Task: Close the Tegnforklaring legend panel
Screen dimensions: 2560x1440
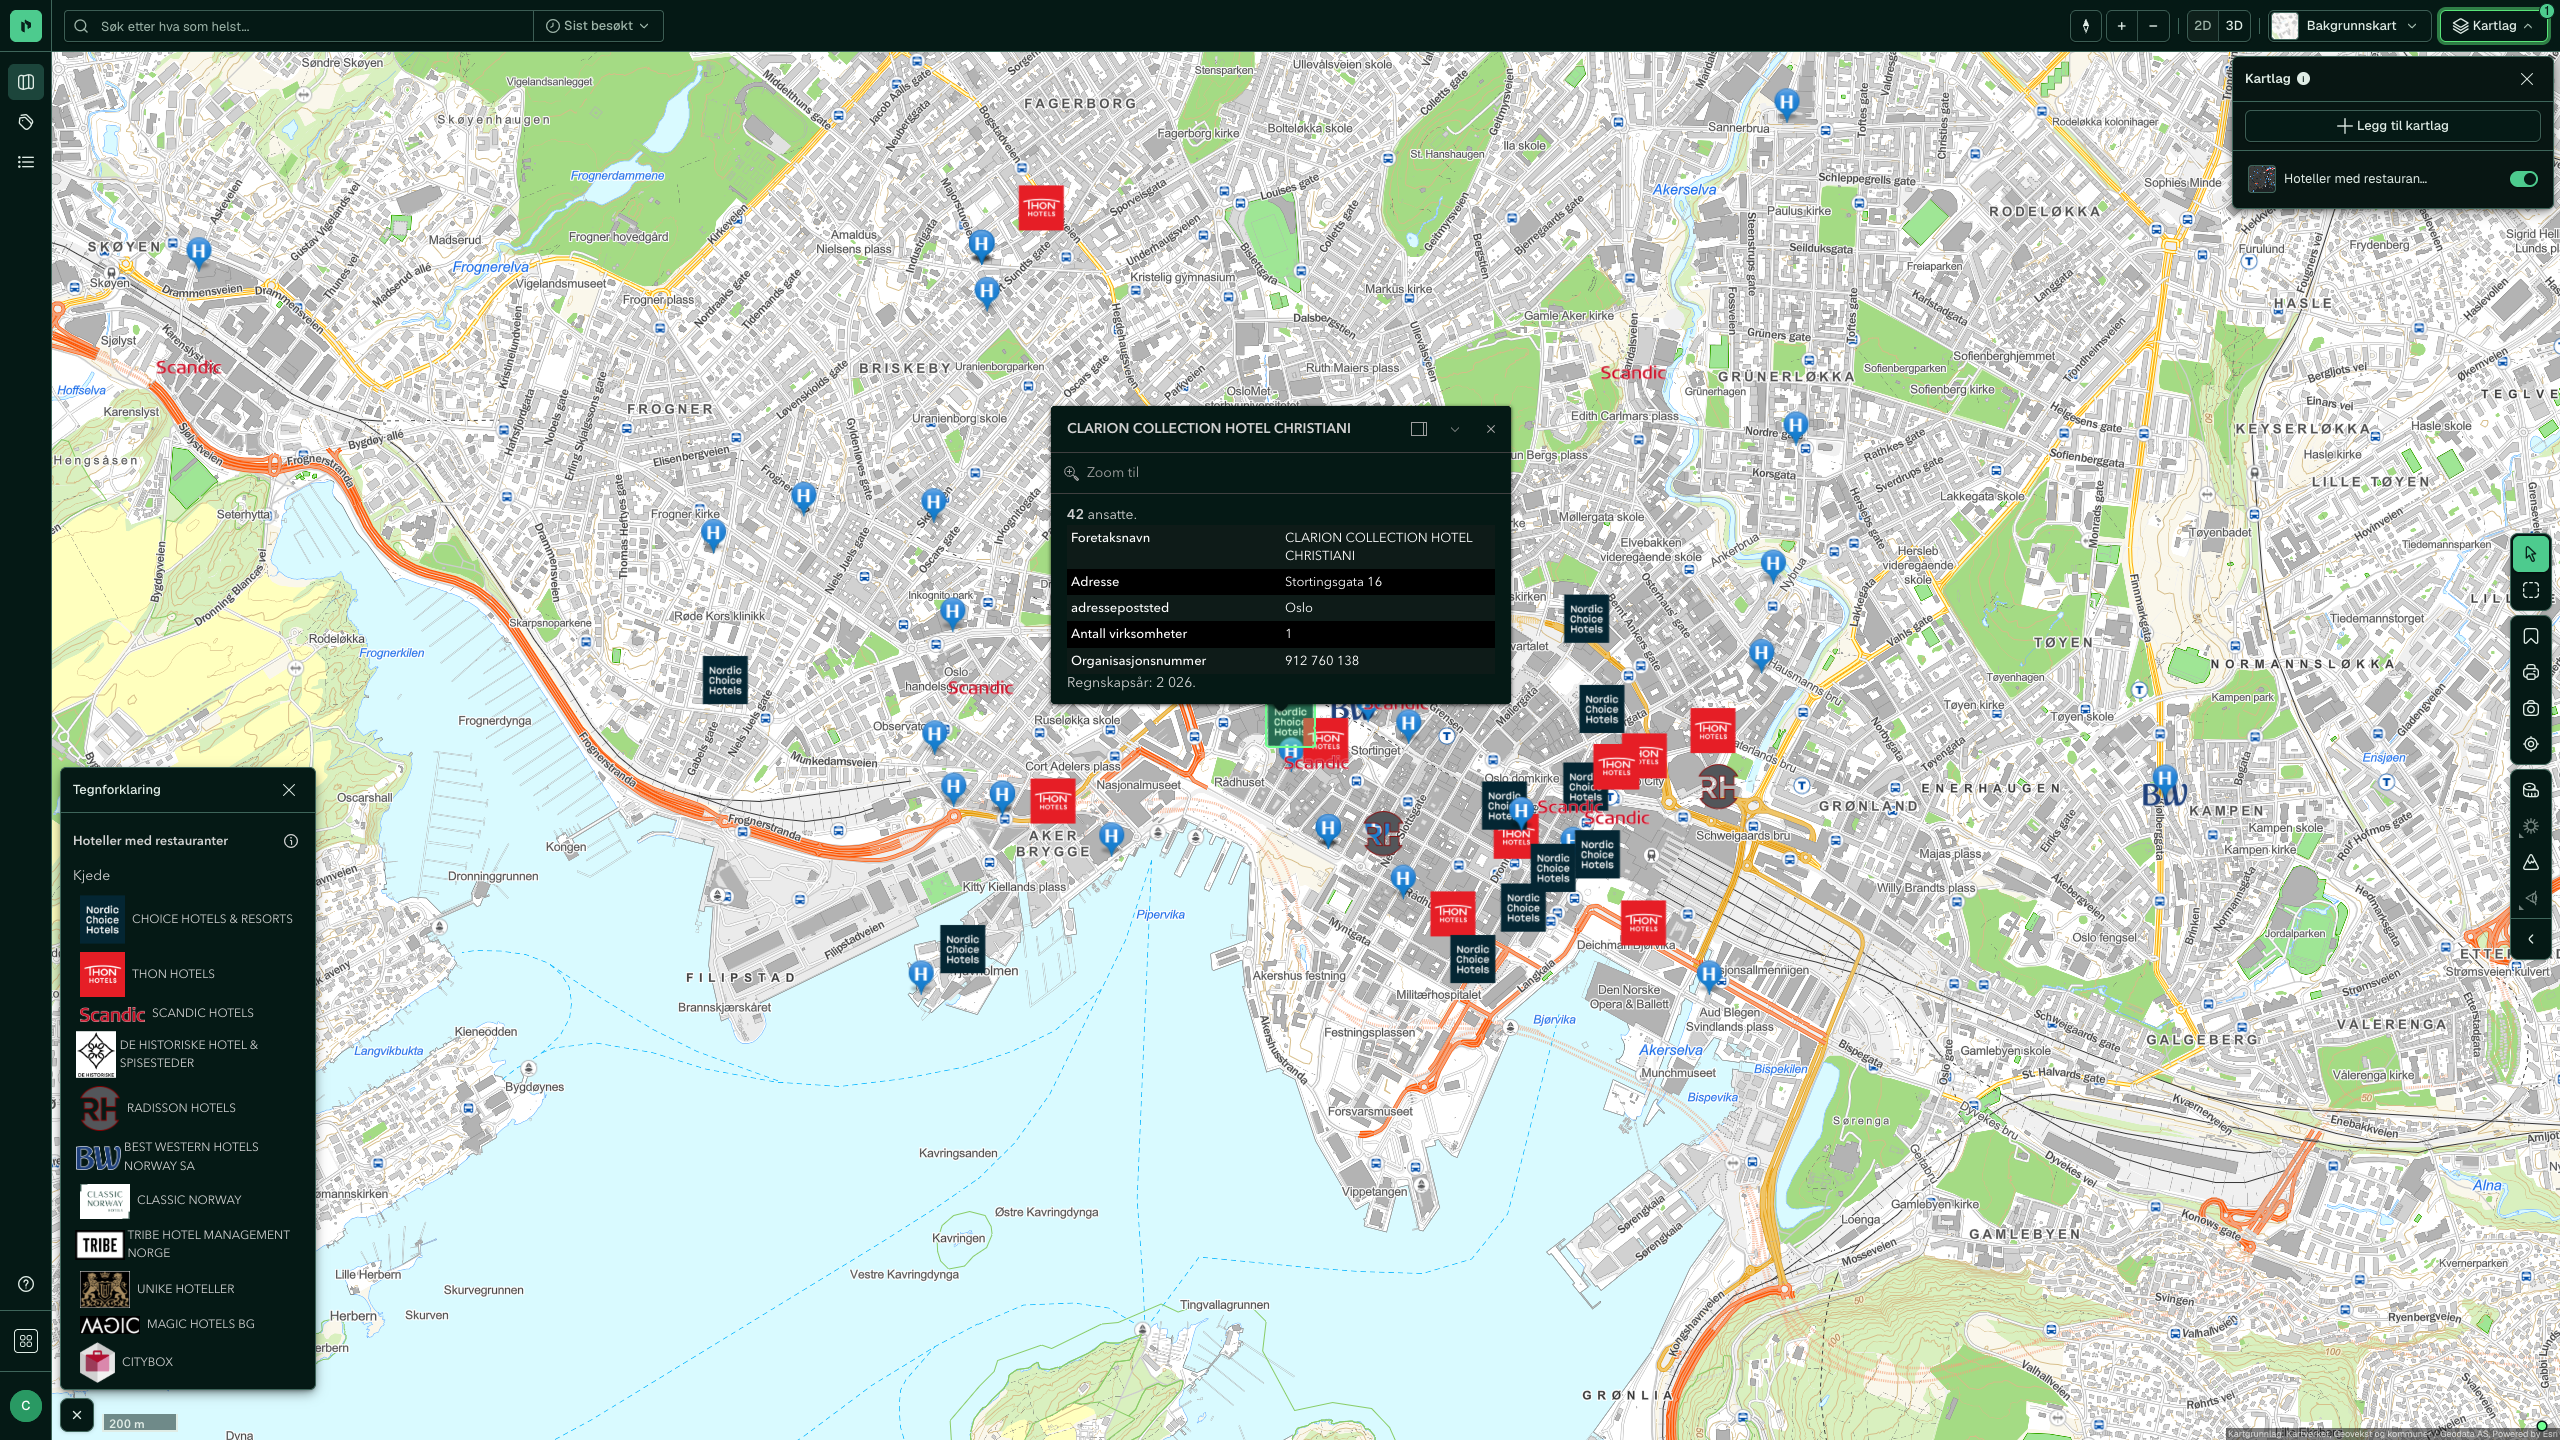Action: [289, 790]
